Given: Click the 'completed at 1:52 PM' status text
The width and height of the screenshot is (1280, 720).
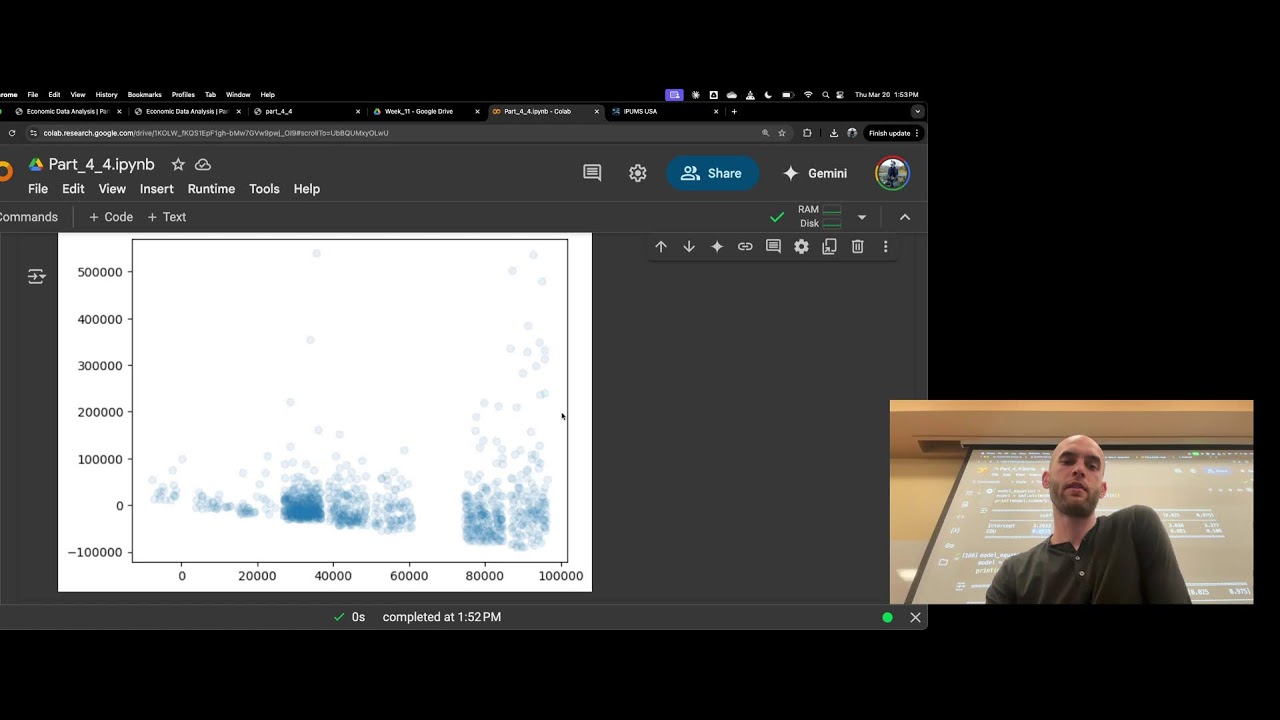Looking at the screenshot, I should click(x=442, y=617).
